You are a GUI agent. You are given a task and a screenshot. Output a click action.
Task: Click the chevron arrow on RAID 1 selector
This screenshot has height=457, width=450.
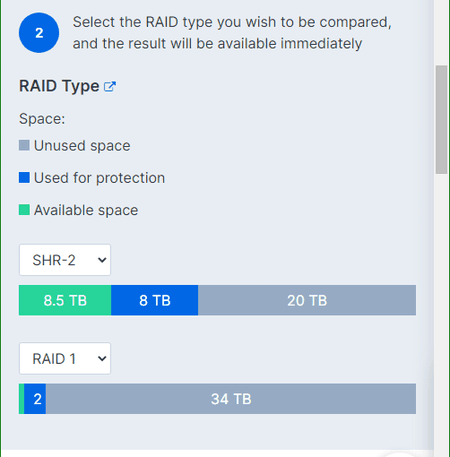pos(102,359)
